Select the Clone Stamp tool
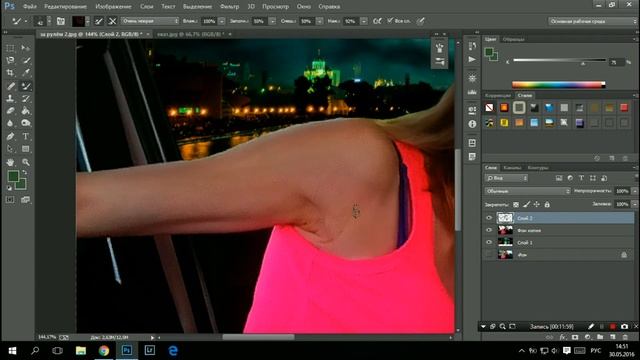This screenshot has width=640, height=360. [x=10, y=98]
